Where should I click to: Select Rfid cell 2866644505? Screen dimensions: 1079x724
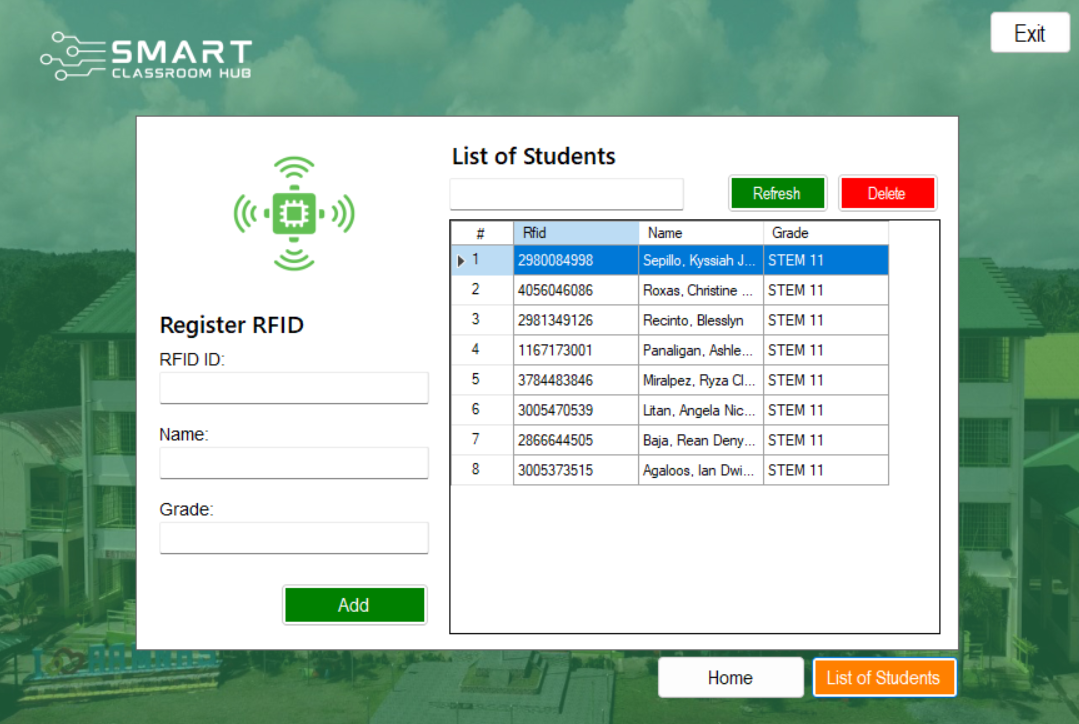click(576, 440)
